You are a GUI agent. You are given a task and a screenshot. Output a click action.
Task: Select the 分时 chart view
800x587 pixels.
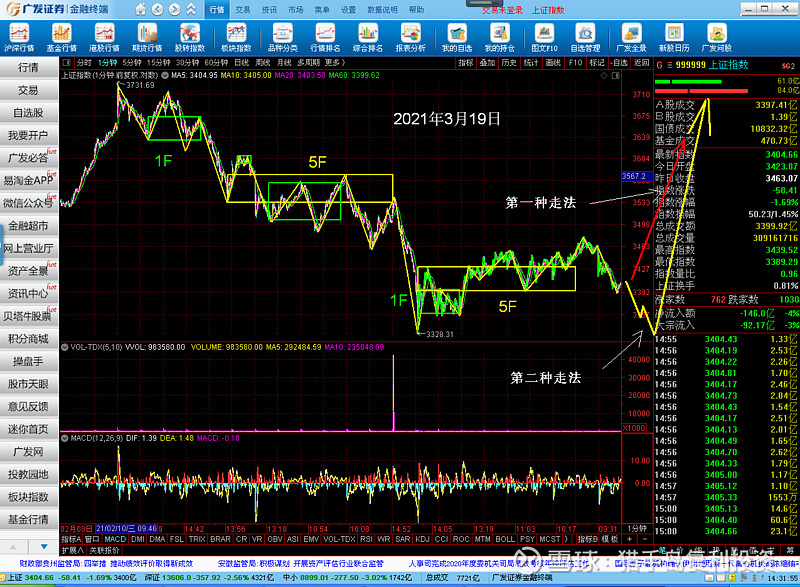(84, 63)
